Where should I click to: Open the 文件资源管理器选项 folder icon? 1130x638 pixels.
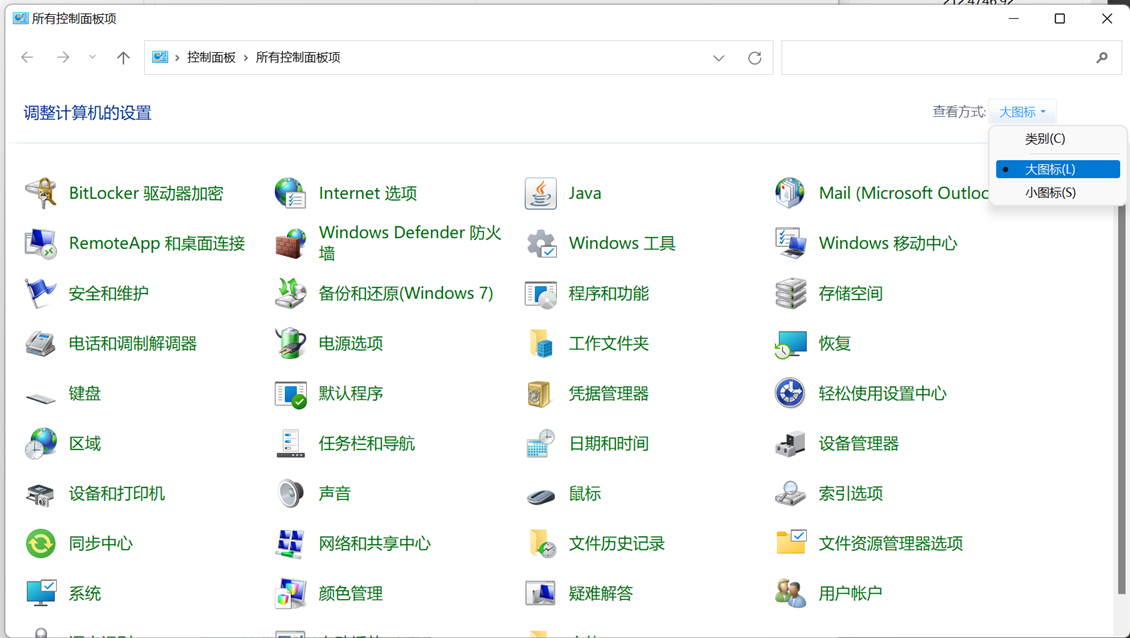coord(791,544)
